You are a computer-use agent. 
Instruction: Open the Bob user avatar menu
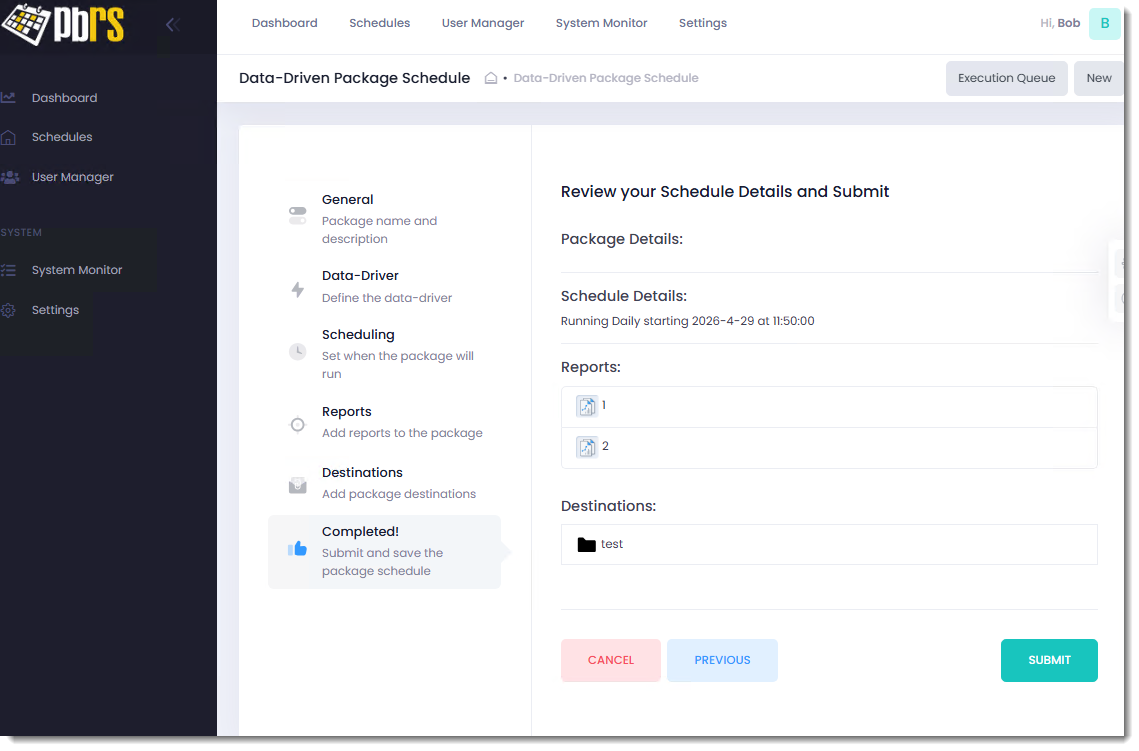pyautogui.click(x=1104, y=23)
